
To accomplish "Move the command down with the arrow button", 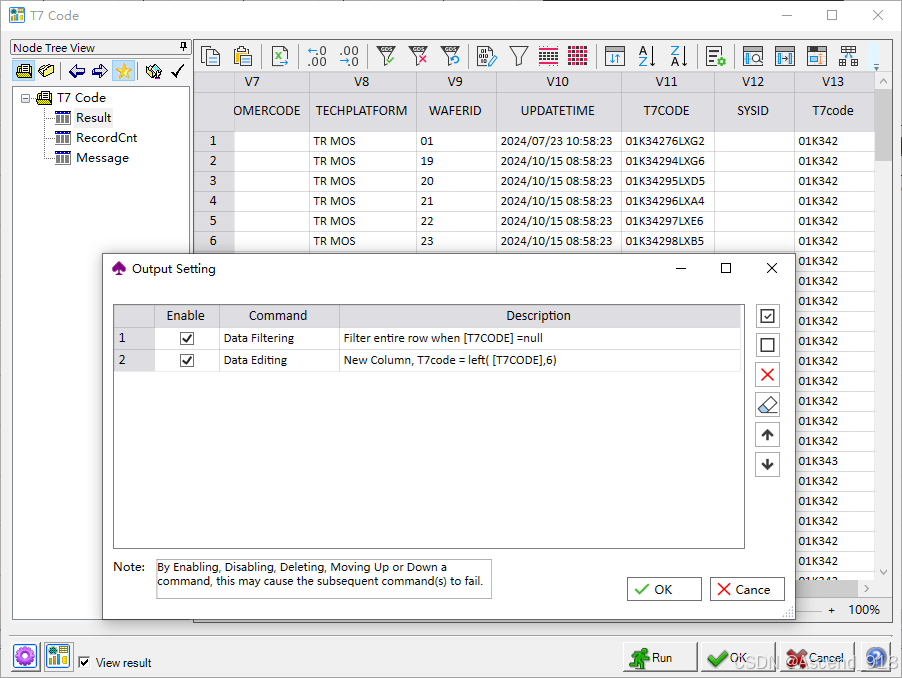I will pos(767,465).
